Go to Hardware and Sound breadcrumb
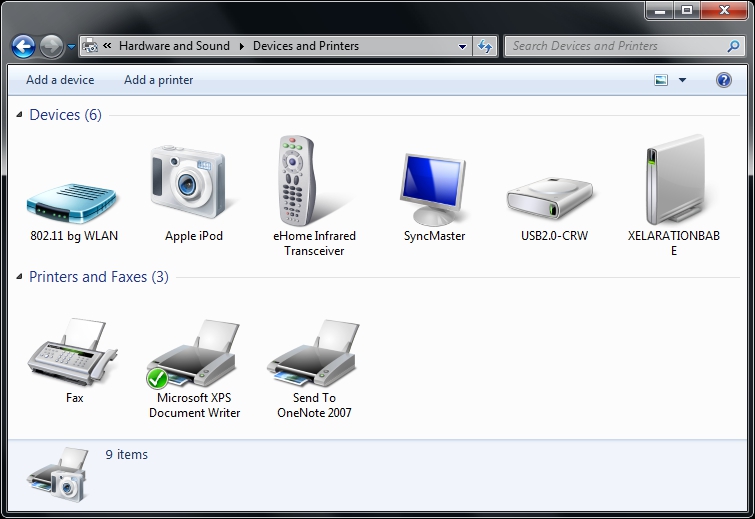Viewport: 755px width, 519px height. (174, 46)
